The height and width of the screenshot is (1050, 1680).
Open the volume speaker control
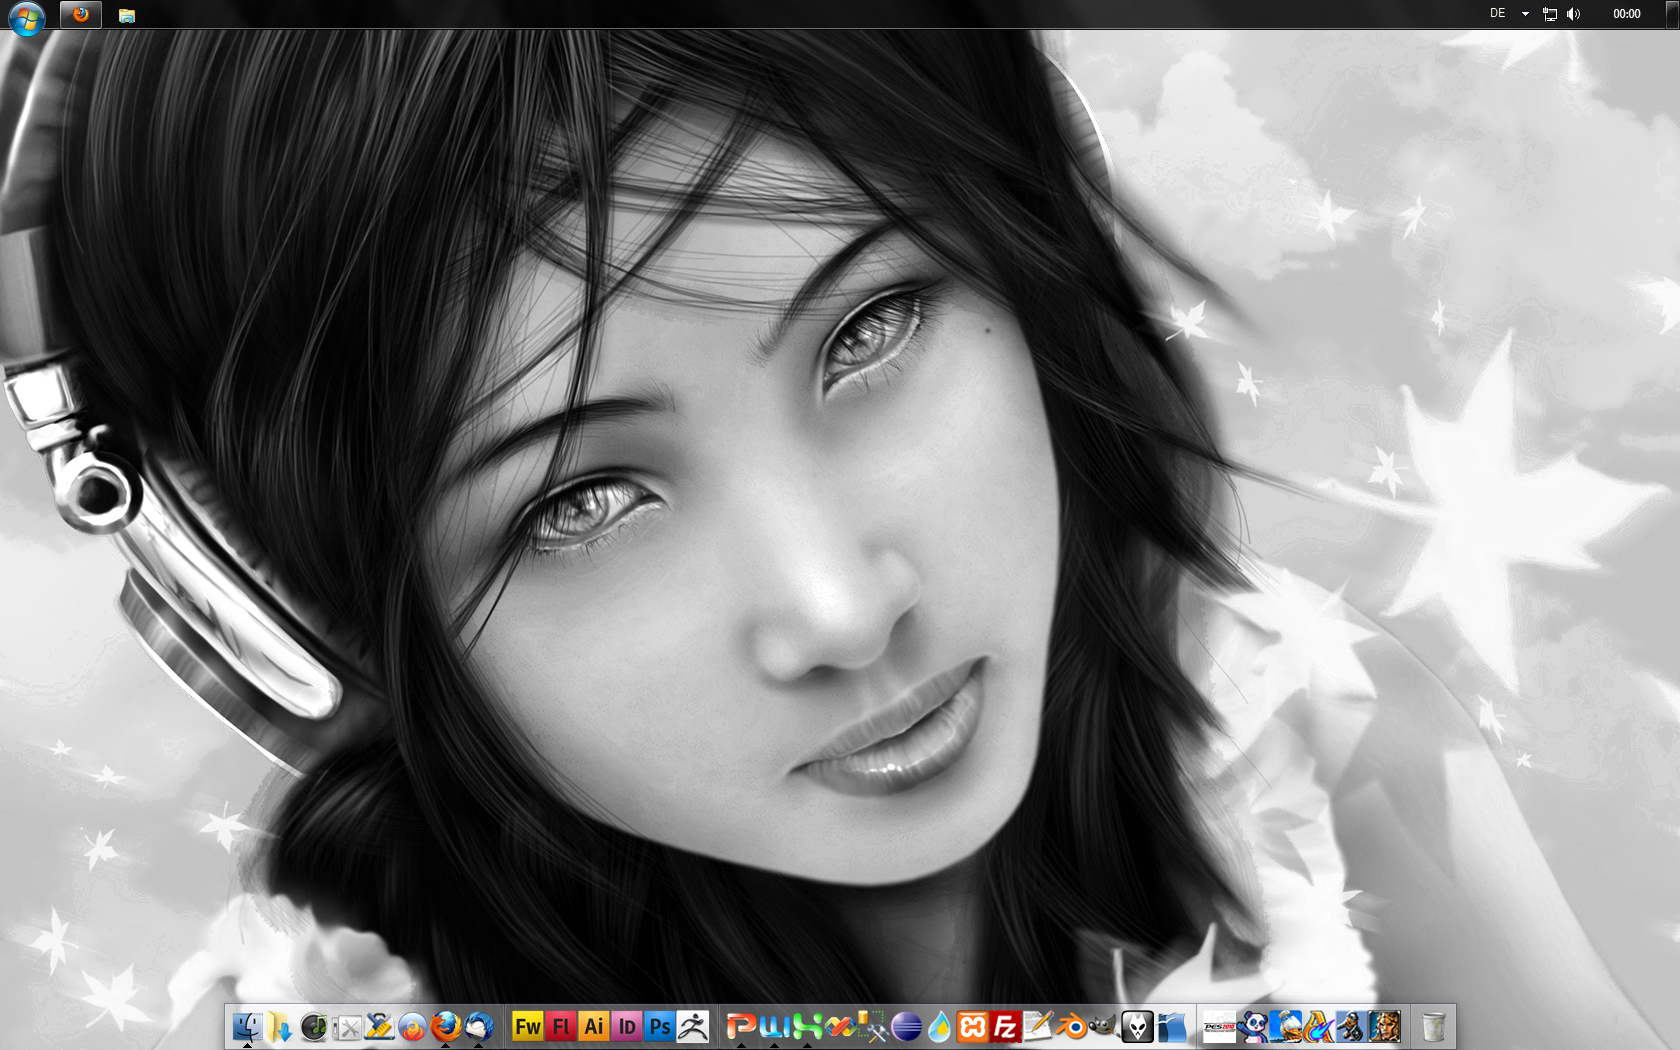(1574, 14)
